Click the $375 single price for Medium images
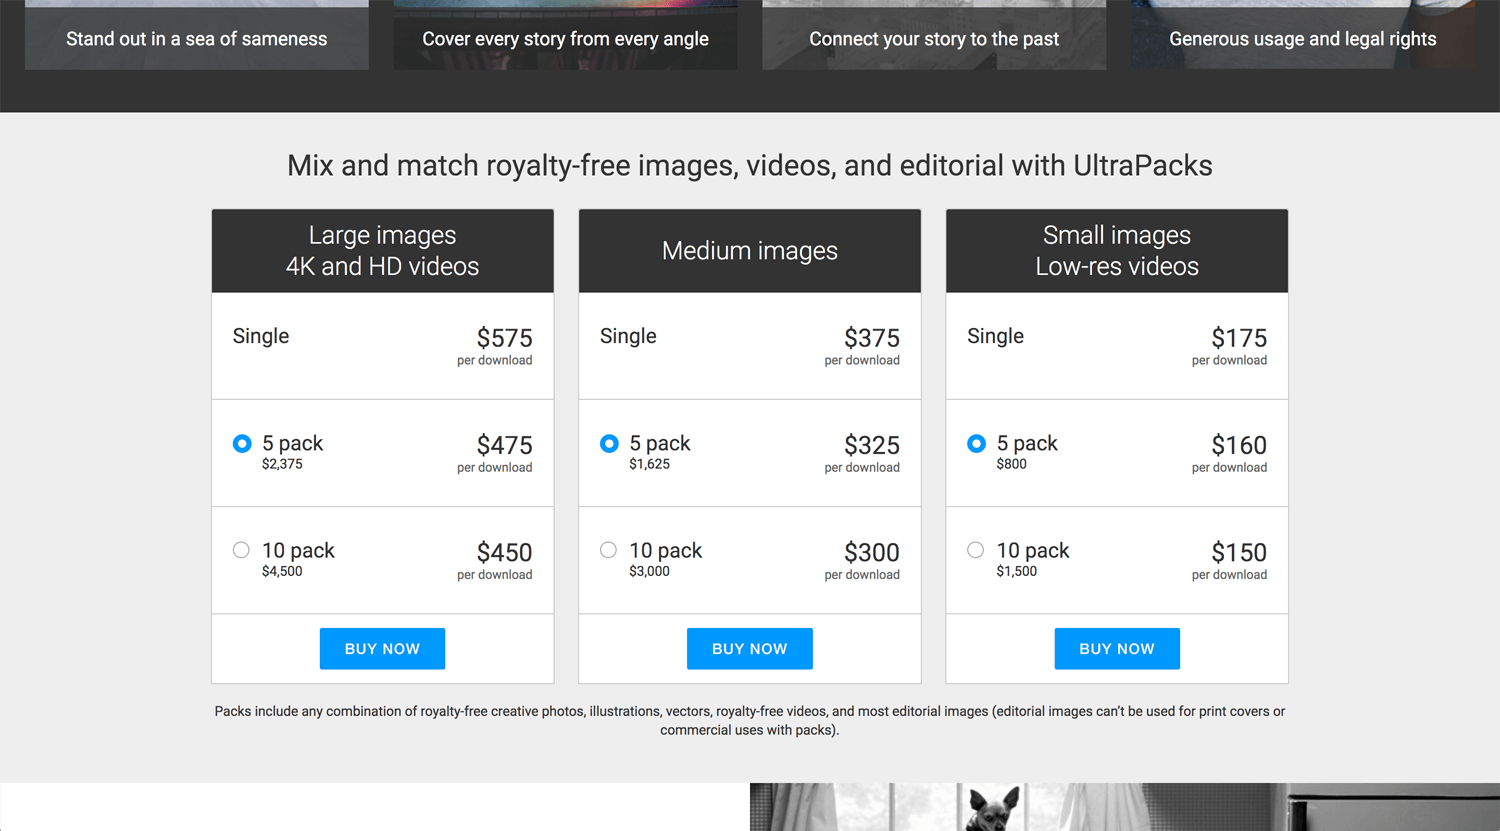 (x=872, y=338)
